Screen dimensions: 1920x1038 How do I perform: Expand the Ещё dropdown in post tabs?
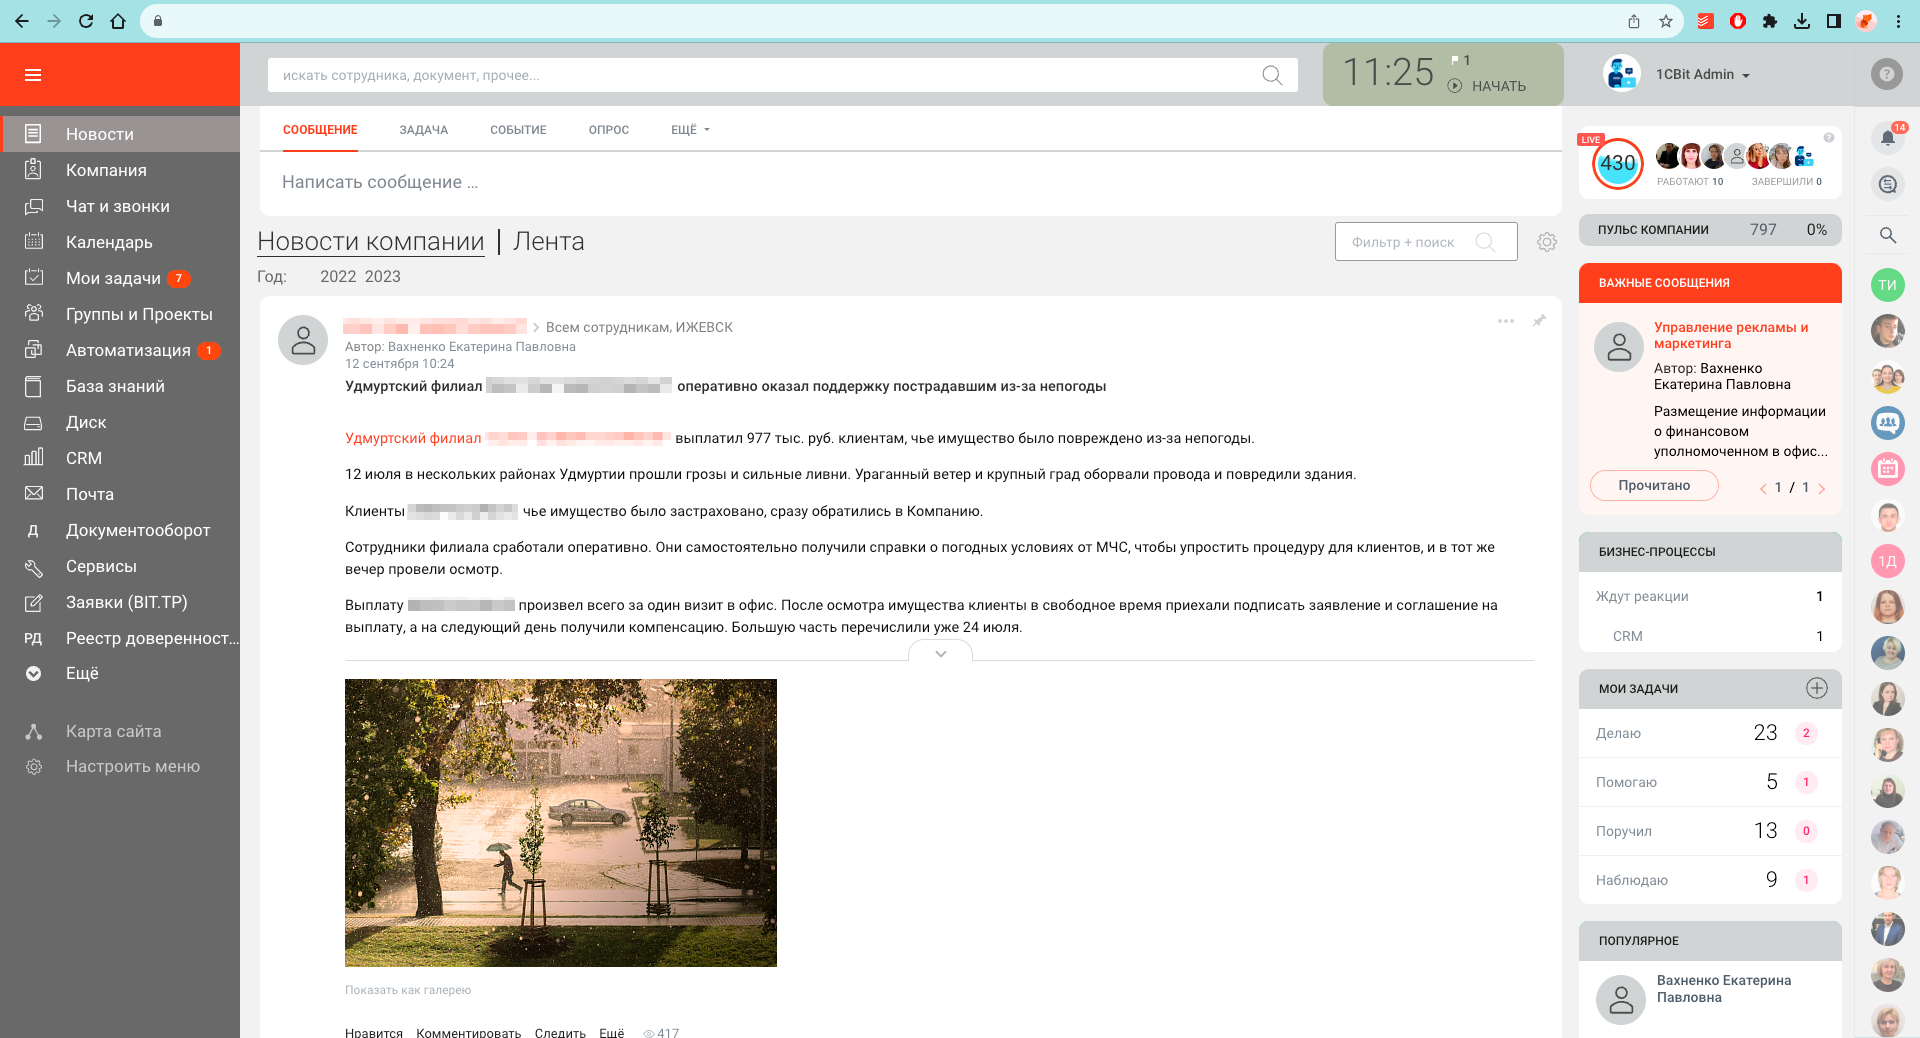coord(690,130)
